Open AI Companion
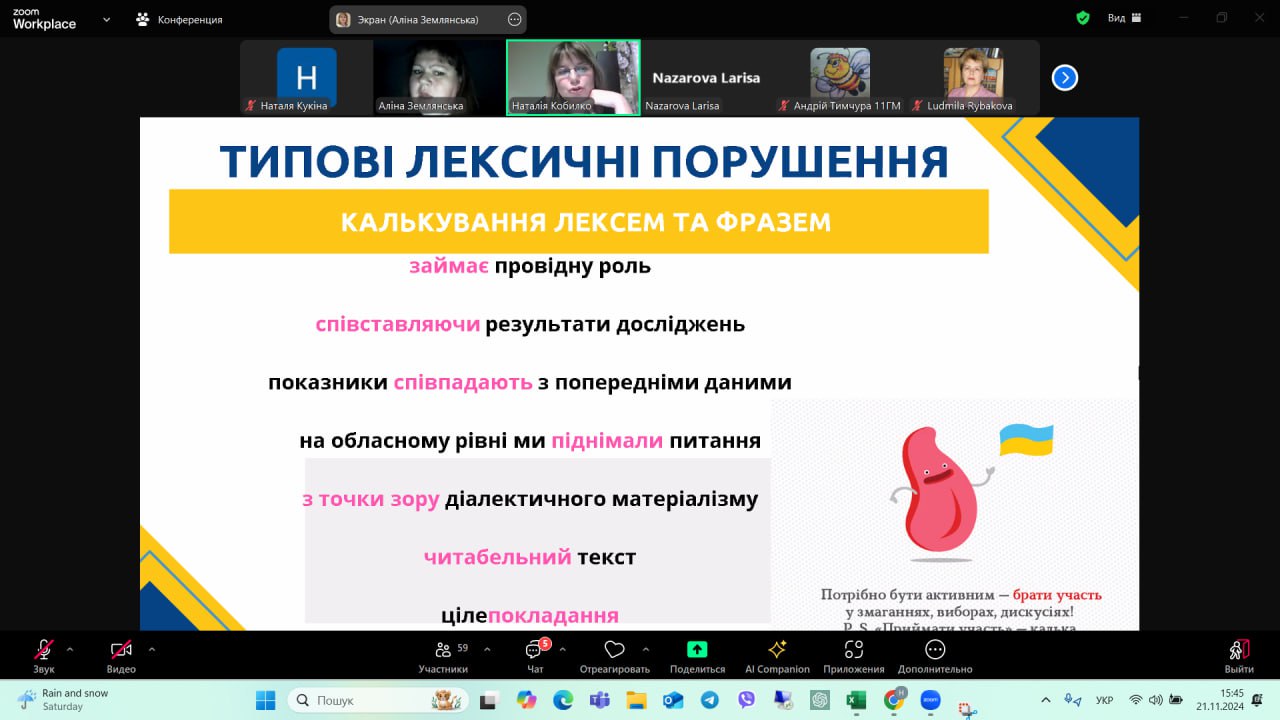Image resolution: width=1280 pixels, height=720 pixels. [777, 656]
